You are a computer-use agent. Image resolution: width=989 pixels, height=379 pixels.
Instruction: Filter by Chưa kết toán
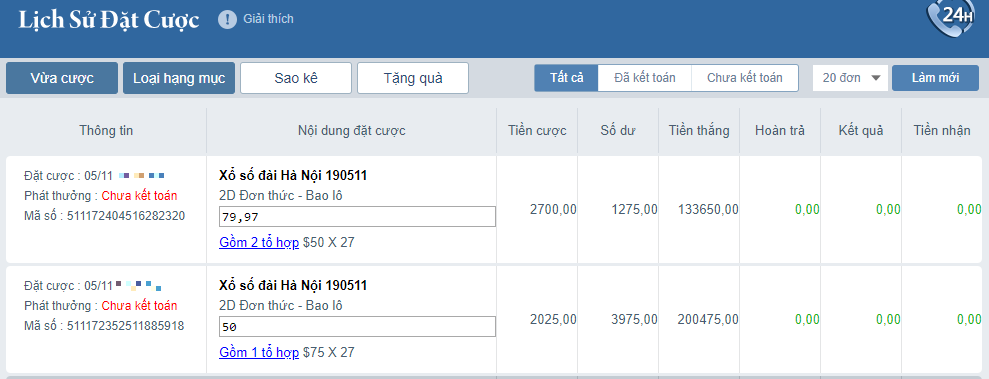pyautogui.click(x=745, y=78)
